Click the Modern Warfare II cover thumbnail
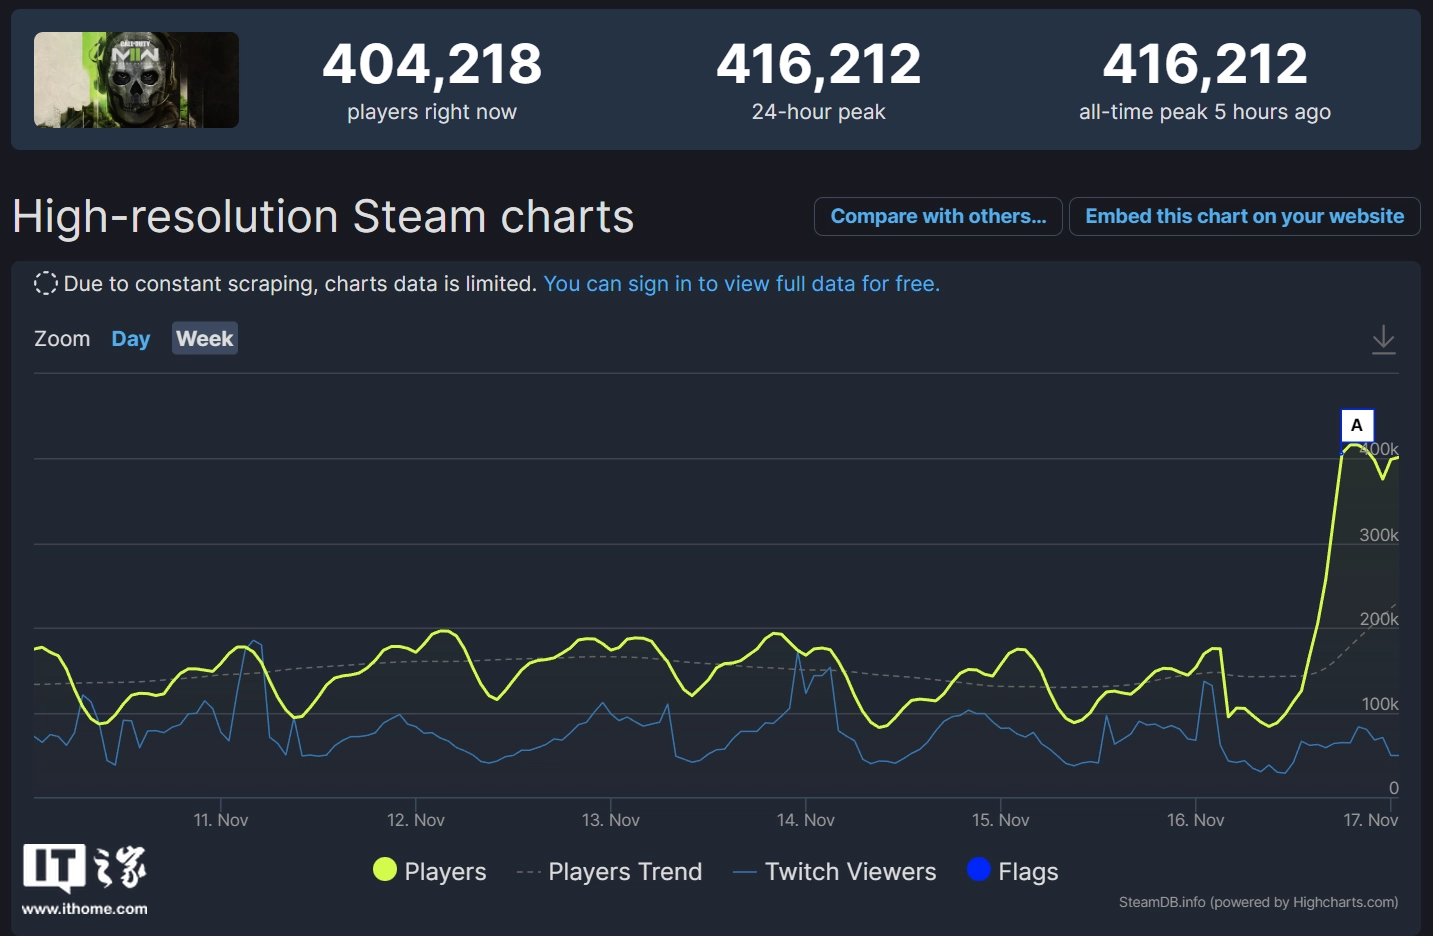1433x936 pixels. pos(137,80)
